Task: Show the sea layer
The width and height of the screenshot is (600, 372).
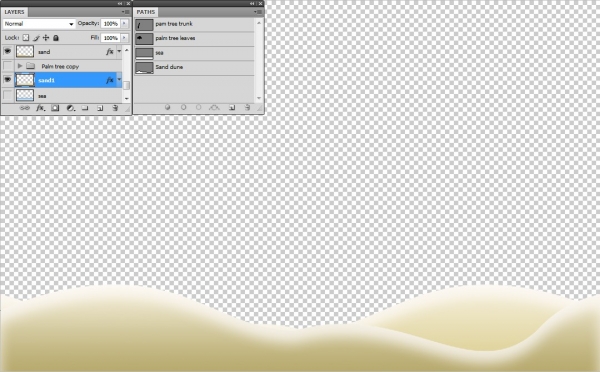Action: point(7,95)
